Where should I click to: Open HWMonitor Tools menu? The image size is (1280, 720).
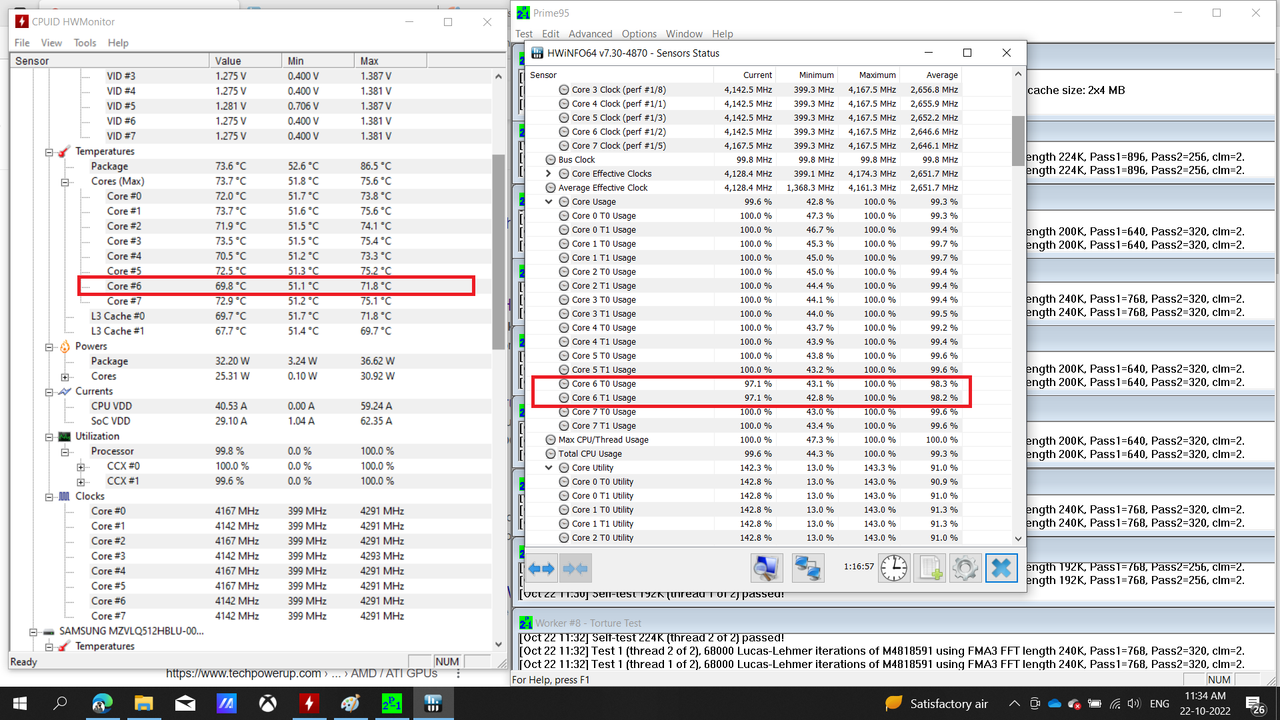[85, 43]
